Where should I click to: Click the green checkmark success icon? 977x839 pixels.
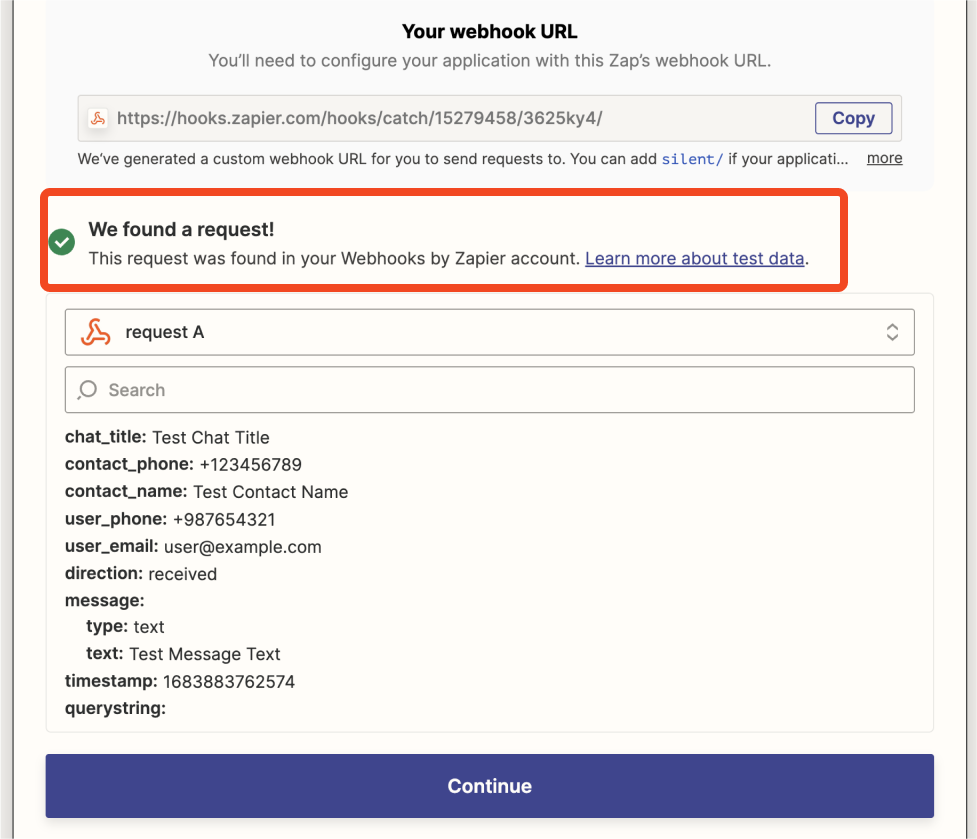[62, 242]
